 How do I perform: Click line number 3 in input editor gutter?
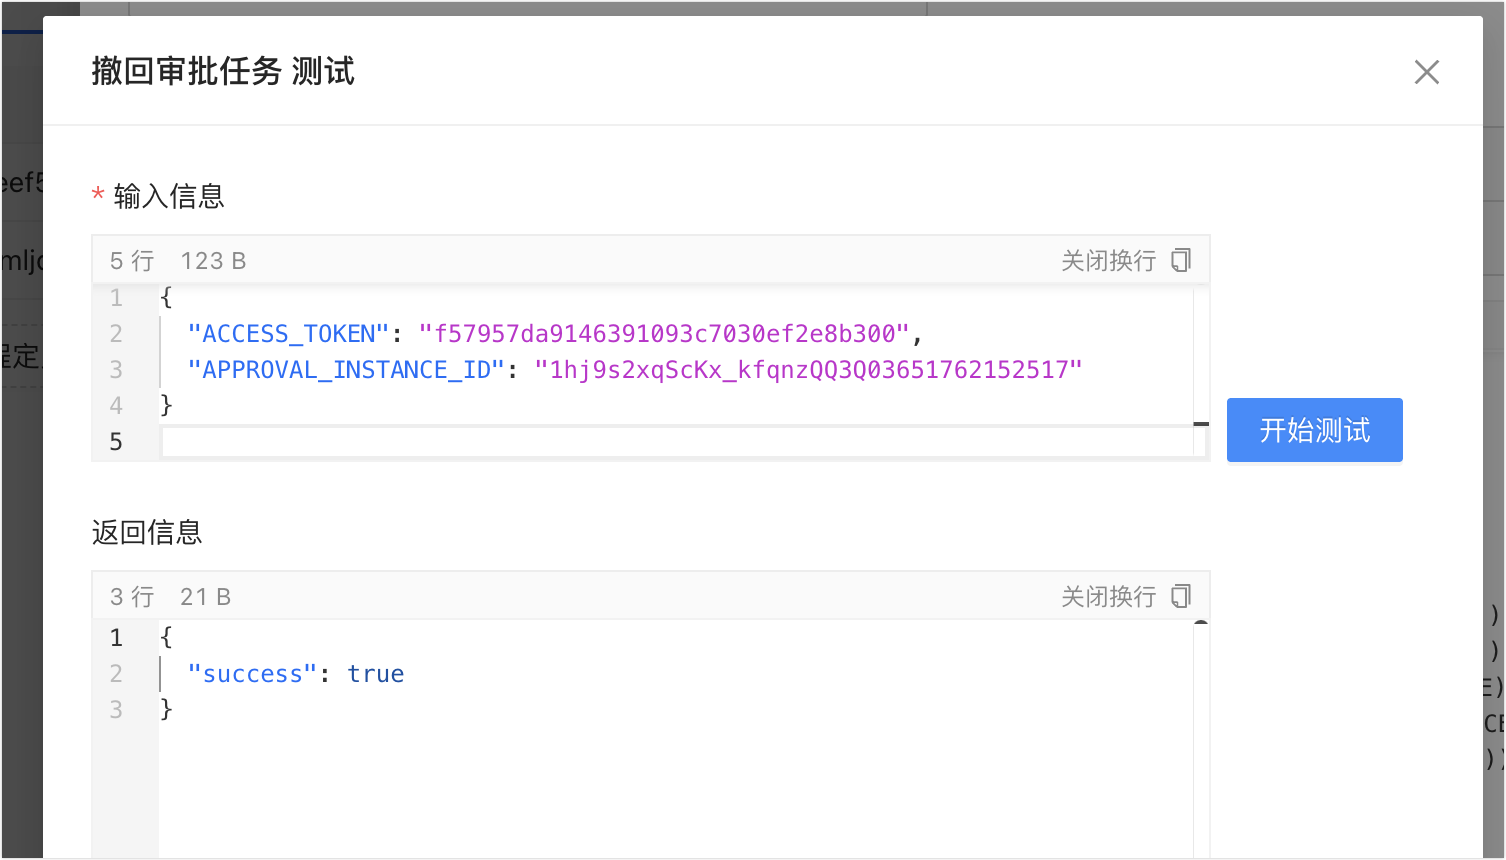tap(117, 370)
